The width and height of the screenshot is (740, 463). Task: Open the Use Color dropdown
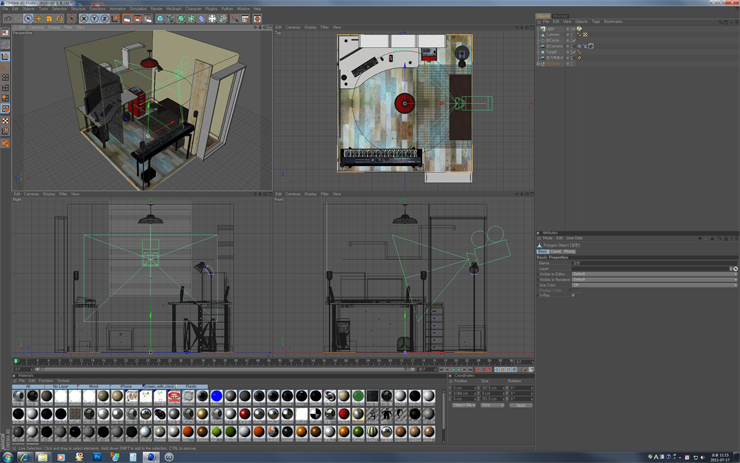(x=654, y=285)
